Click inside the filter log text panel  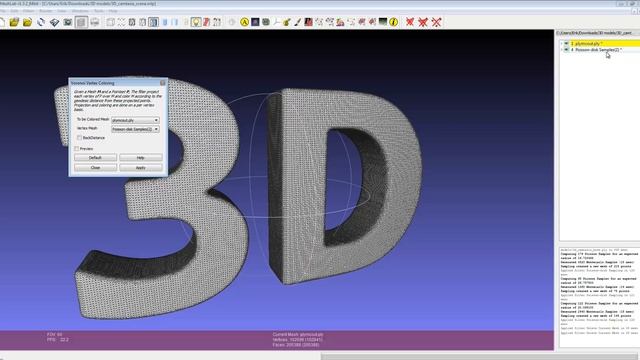(x=599, y=297)
